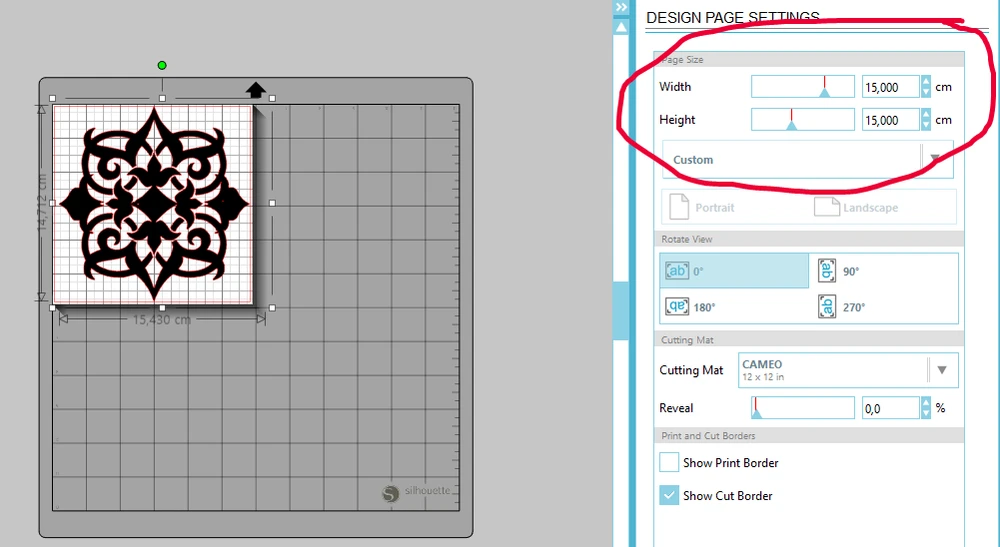Screen dimensions: 1000x547
Task: Click the panel scroll up arrow button
Action: coord(621,27)
